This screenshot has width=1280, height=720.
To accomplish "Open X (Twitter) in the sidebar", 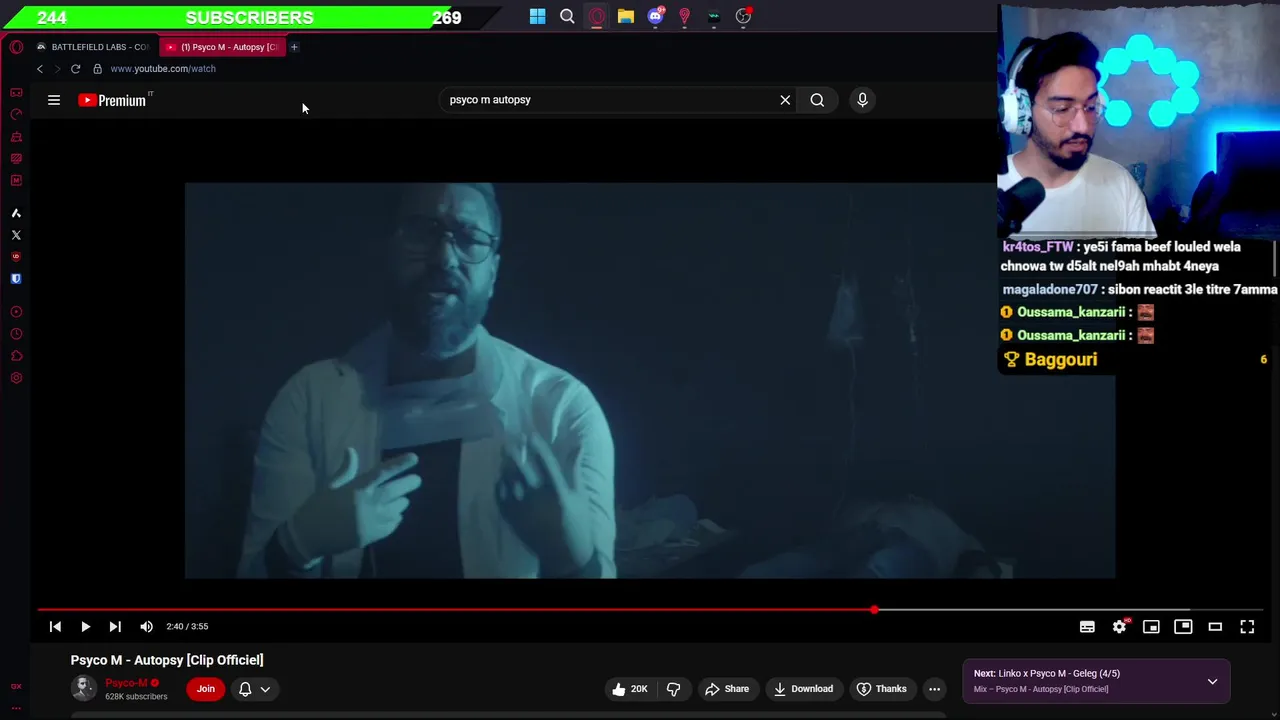I will 16,235.
